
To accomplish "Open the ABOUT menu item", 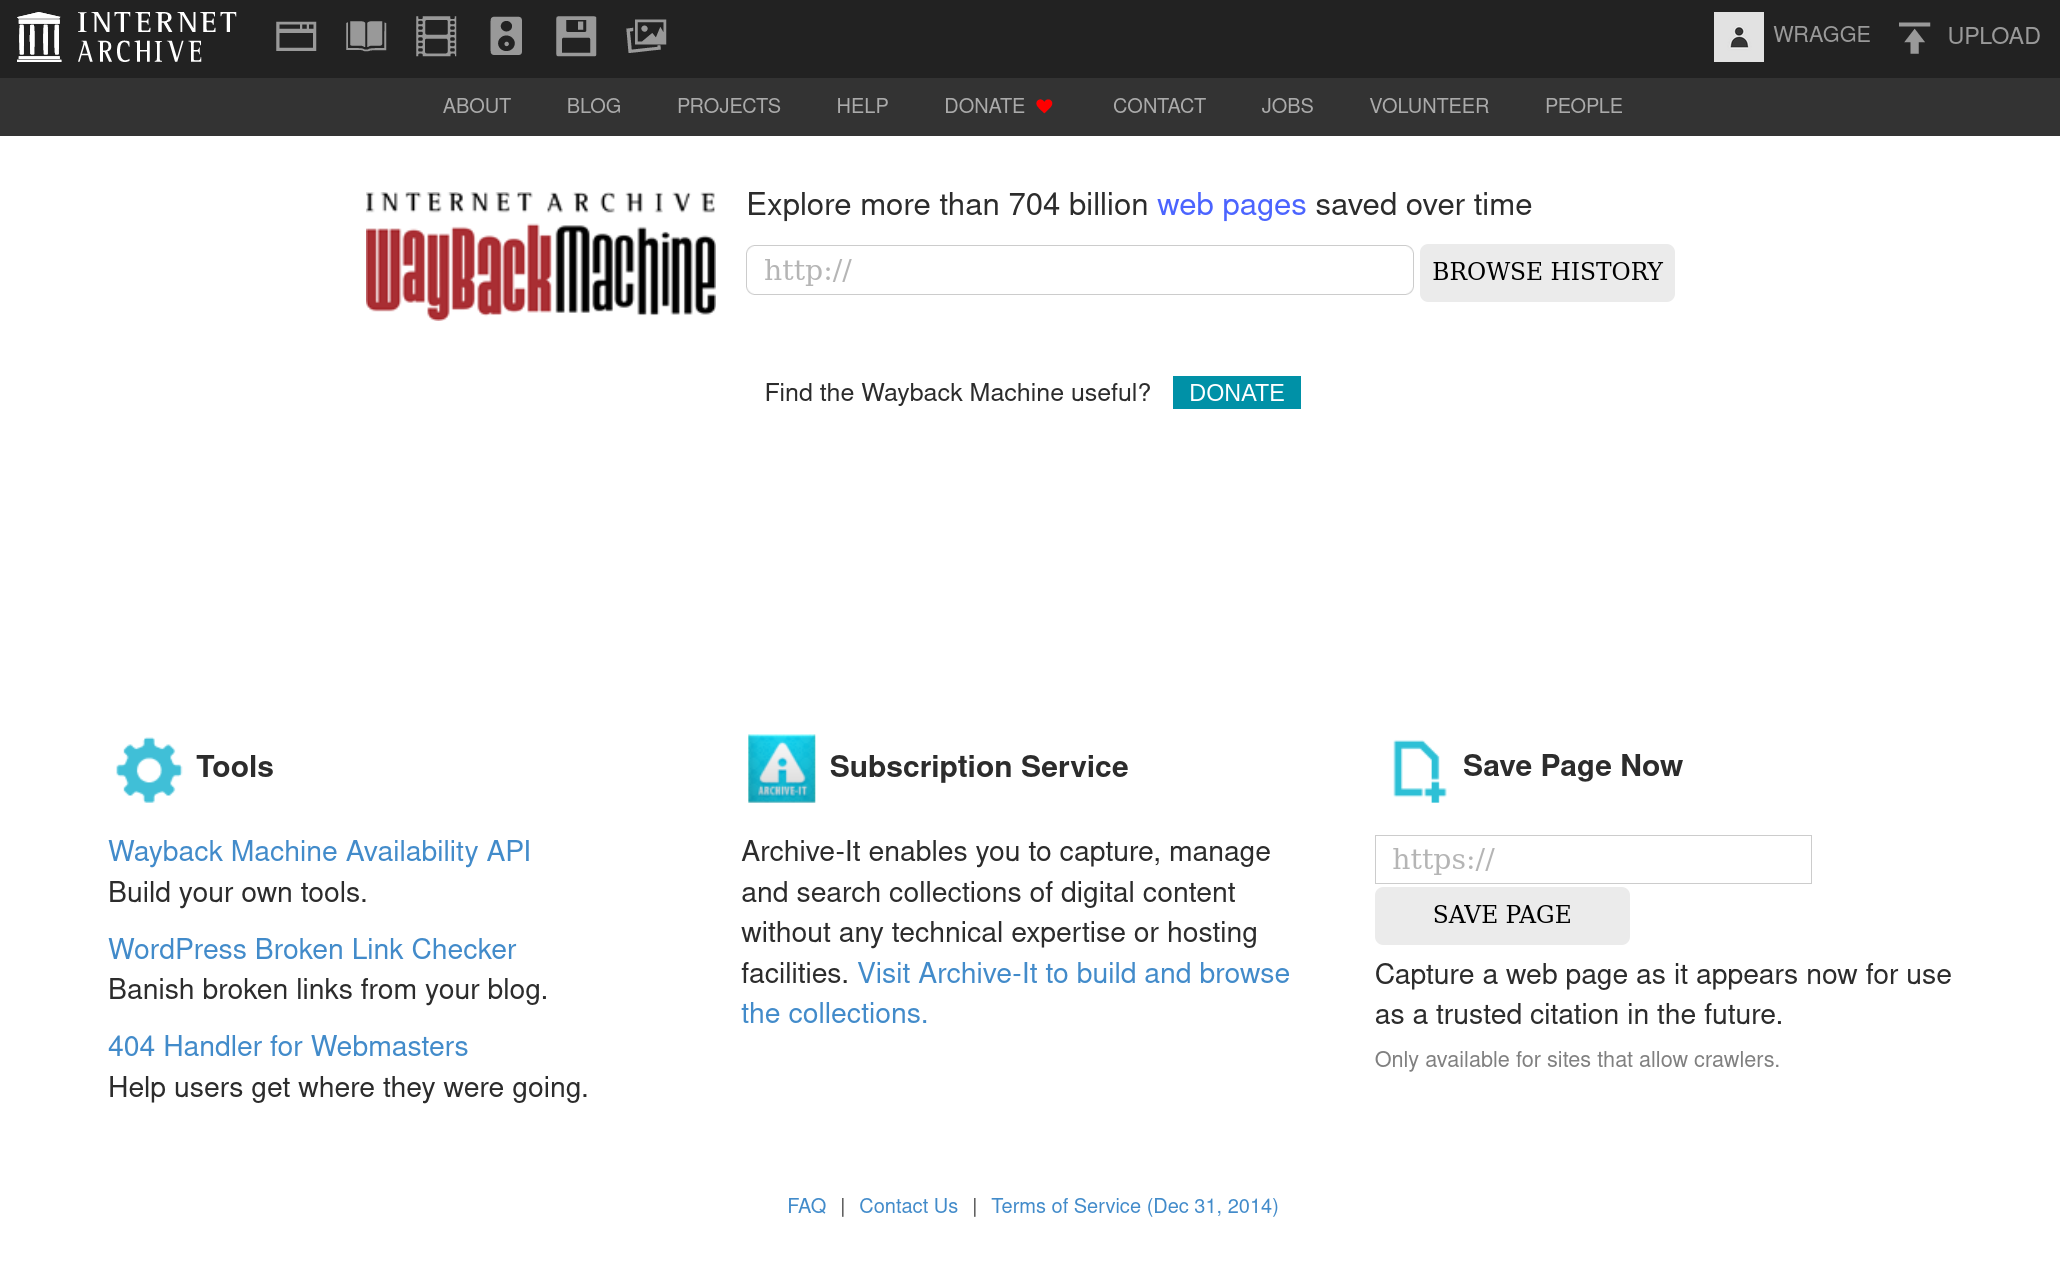I will [476, 106].
